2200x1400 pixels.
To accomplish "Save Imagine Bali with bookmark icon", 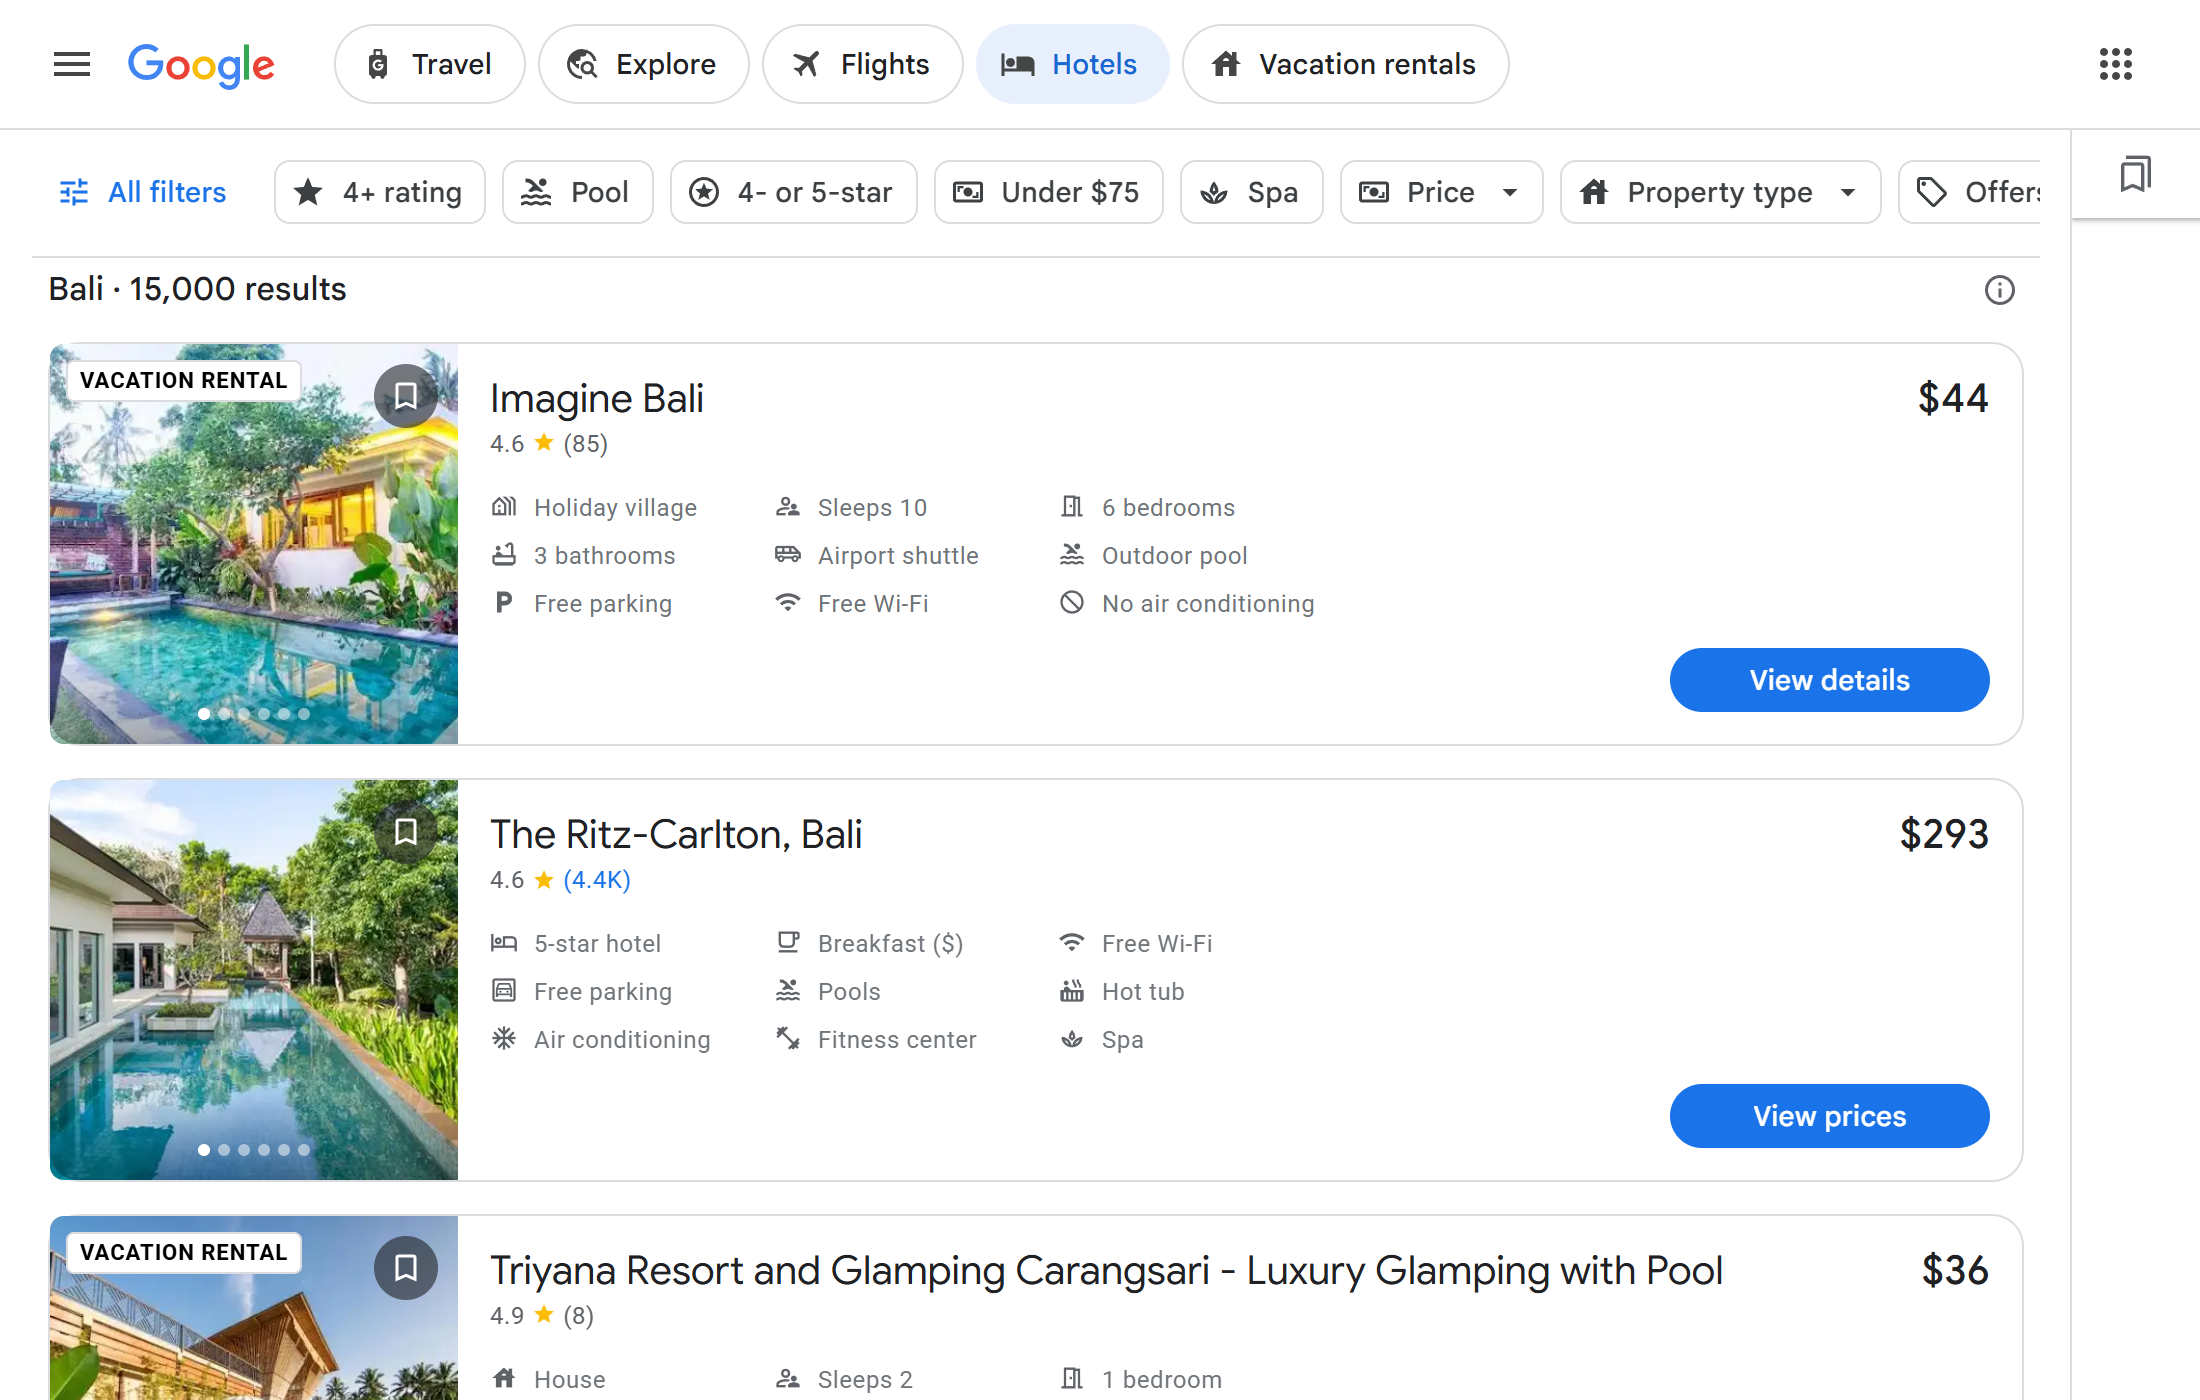I will [x=405, y=396].
